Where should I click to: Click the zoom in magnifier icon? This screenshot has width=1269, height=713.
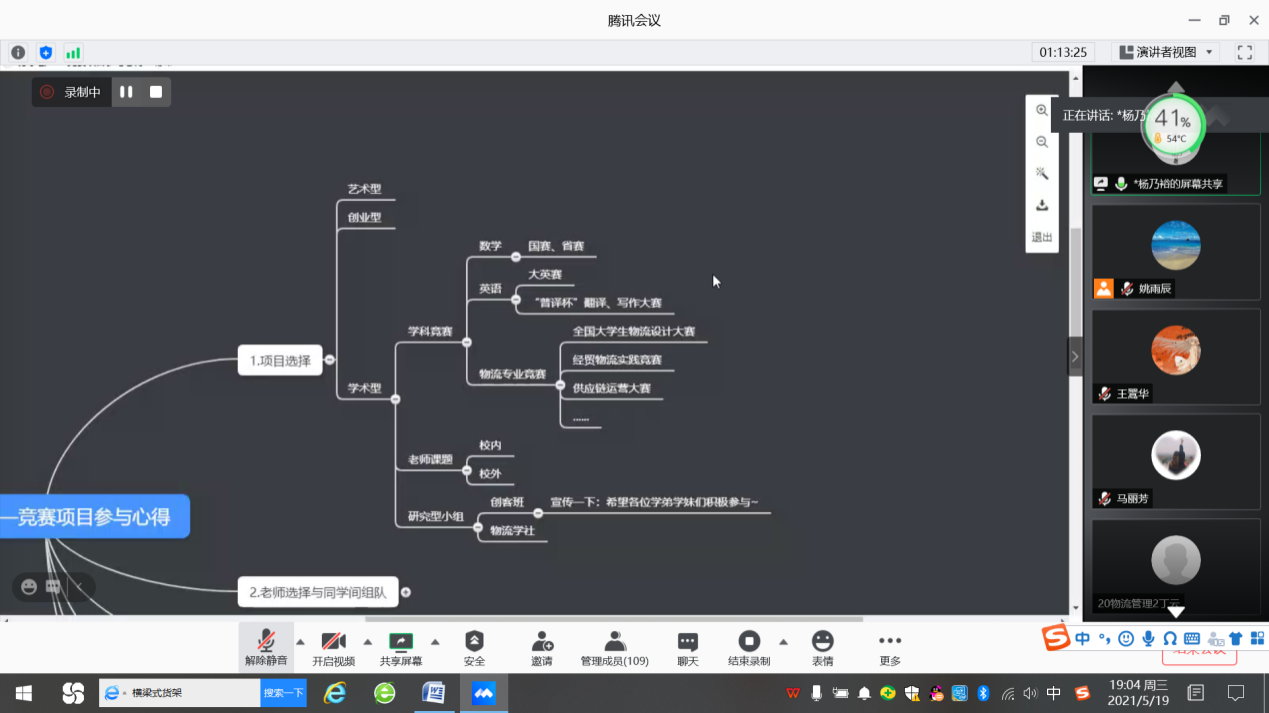point(1042,111)
